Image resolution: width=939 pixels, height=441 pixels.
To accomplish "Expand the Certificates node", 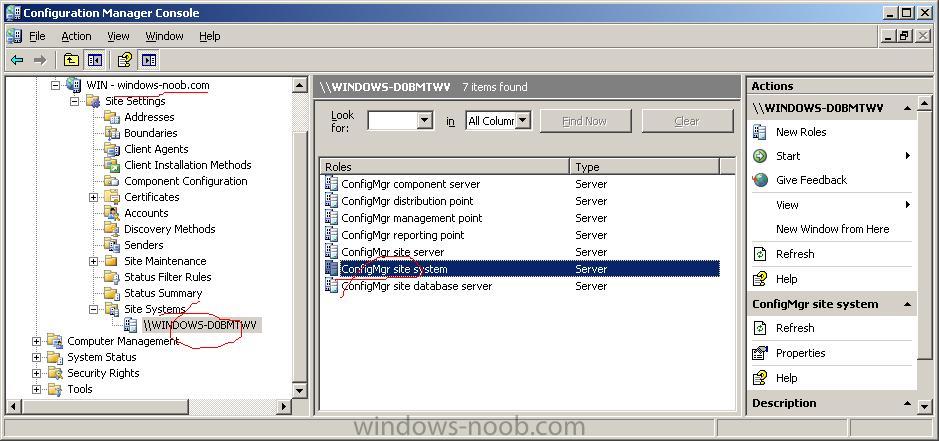I will click(93, 197).
